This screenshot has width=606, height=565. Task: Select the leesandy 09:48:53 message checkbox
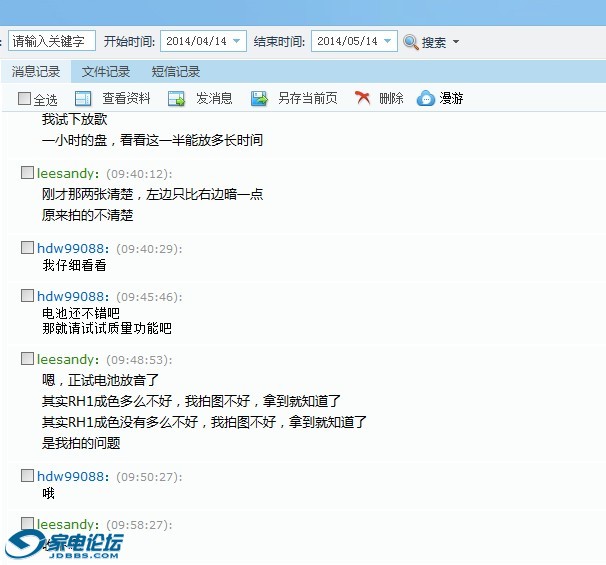click(28, 358)
